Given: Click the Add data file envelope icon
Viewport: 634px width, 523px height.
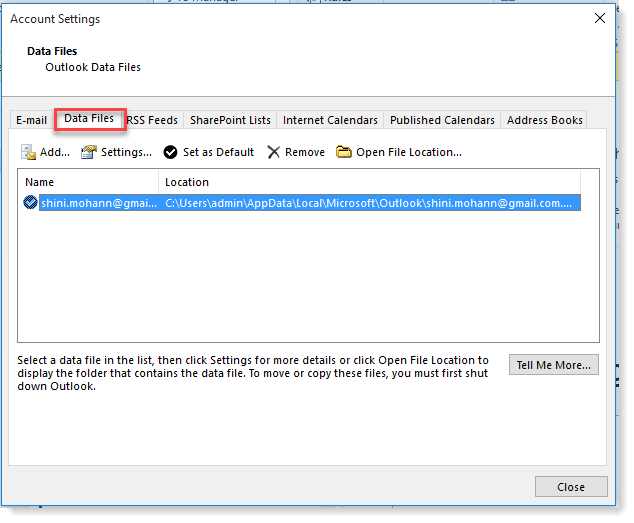Looking at the screenshot, I should point(28,152).
